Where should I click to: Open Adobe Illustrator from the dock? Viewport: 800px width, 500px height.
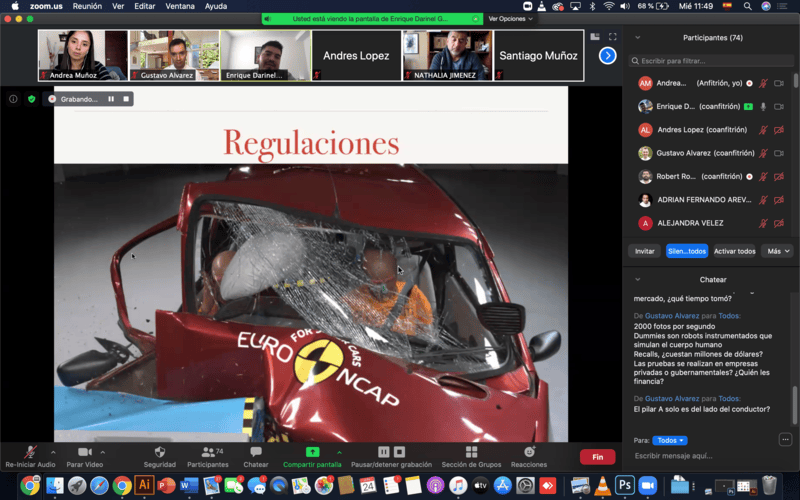[144, 485]
